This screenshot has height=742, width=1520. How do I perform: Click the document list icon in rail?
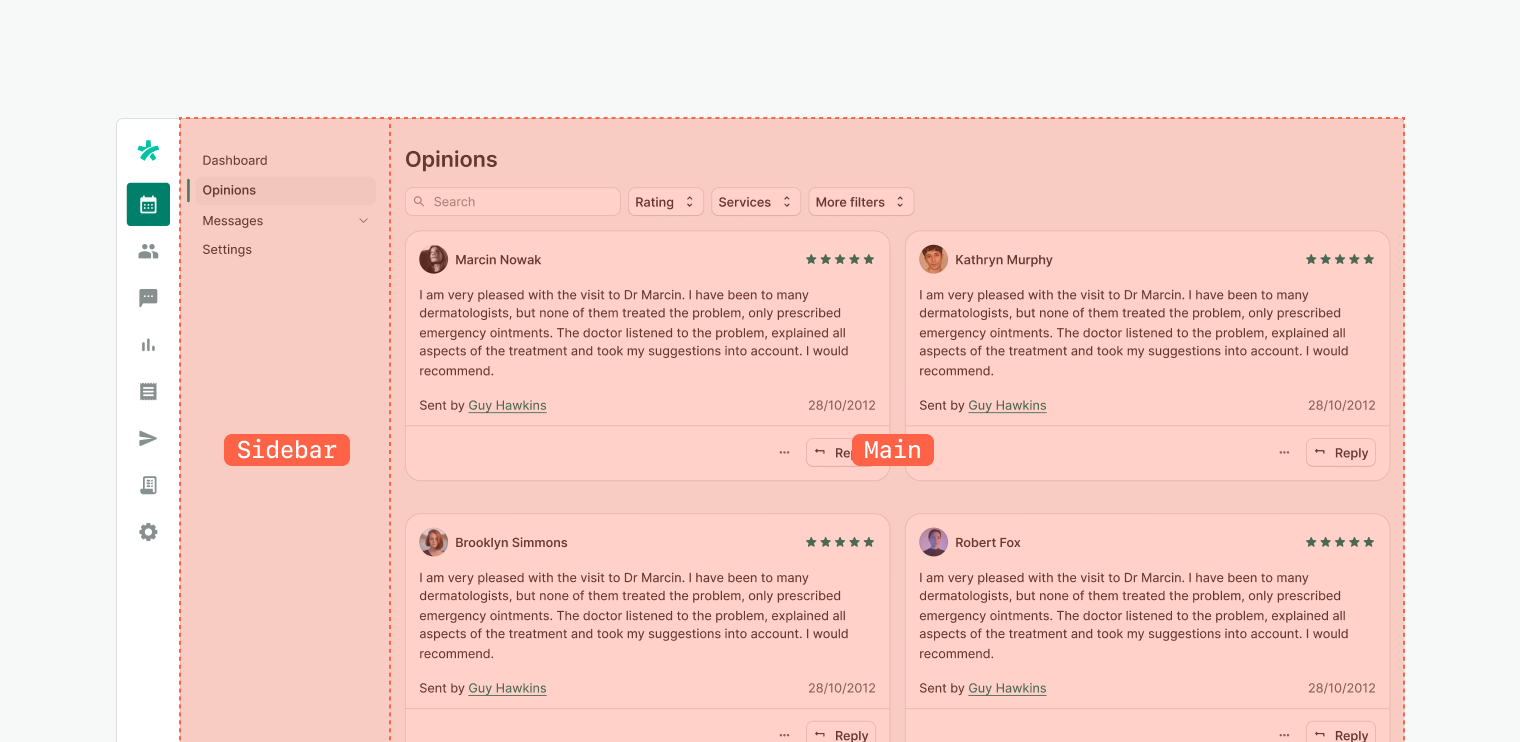click(148, 392)
